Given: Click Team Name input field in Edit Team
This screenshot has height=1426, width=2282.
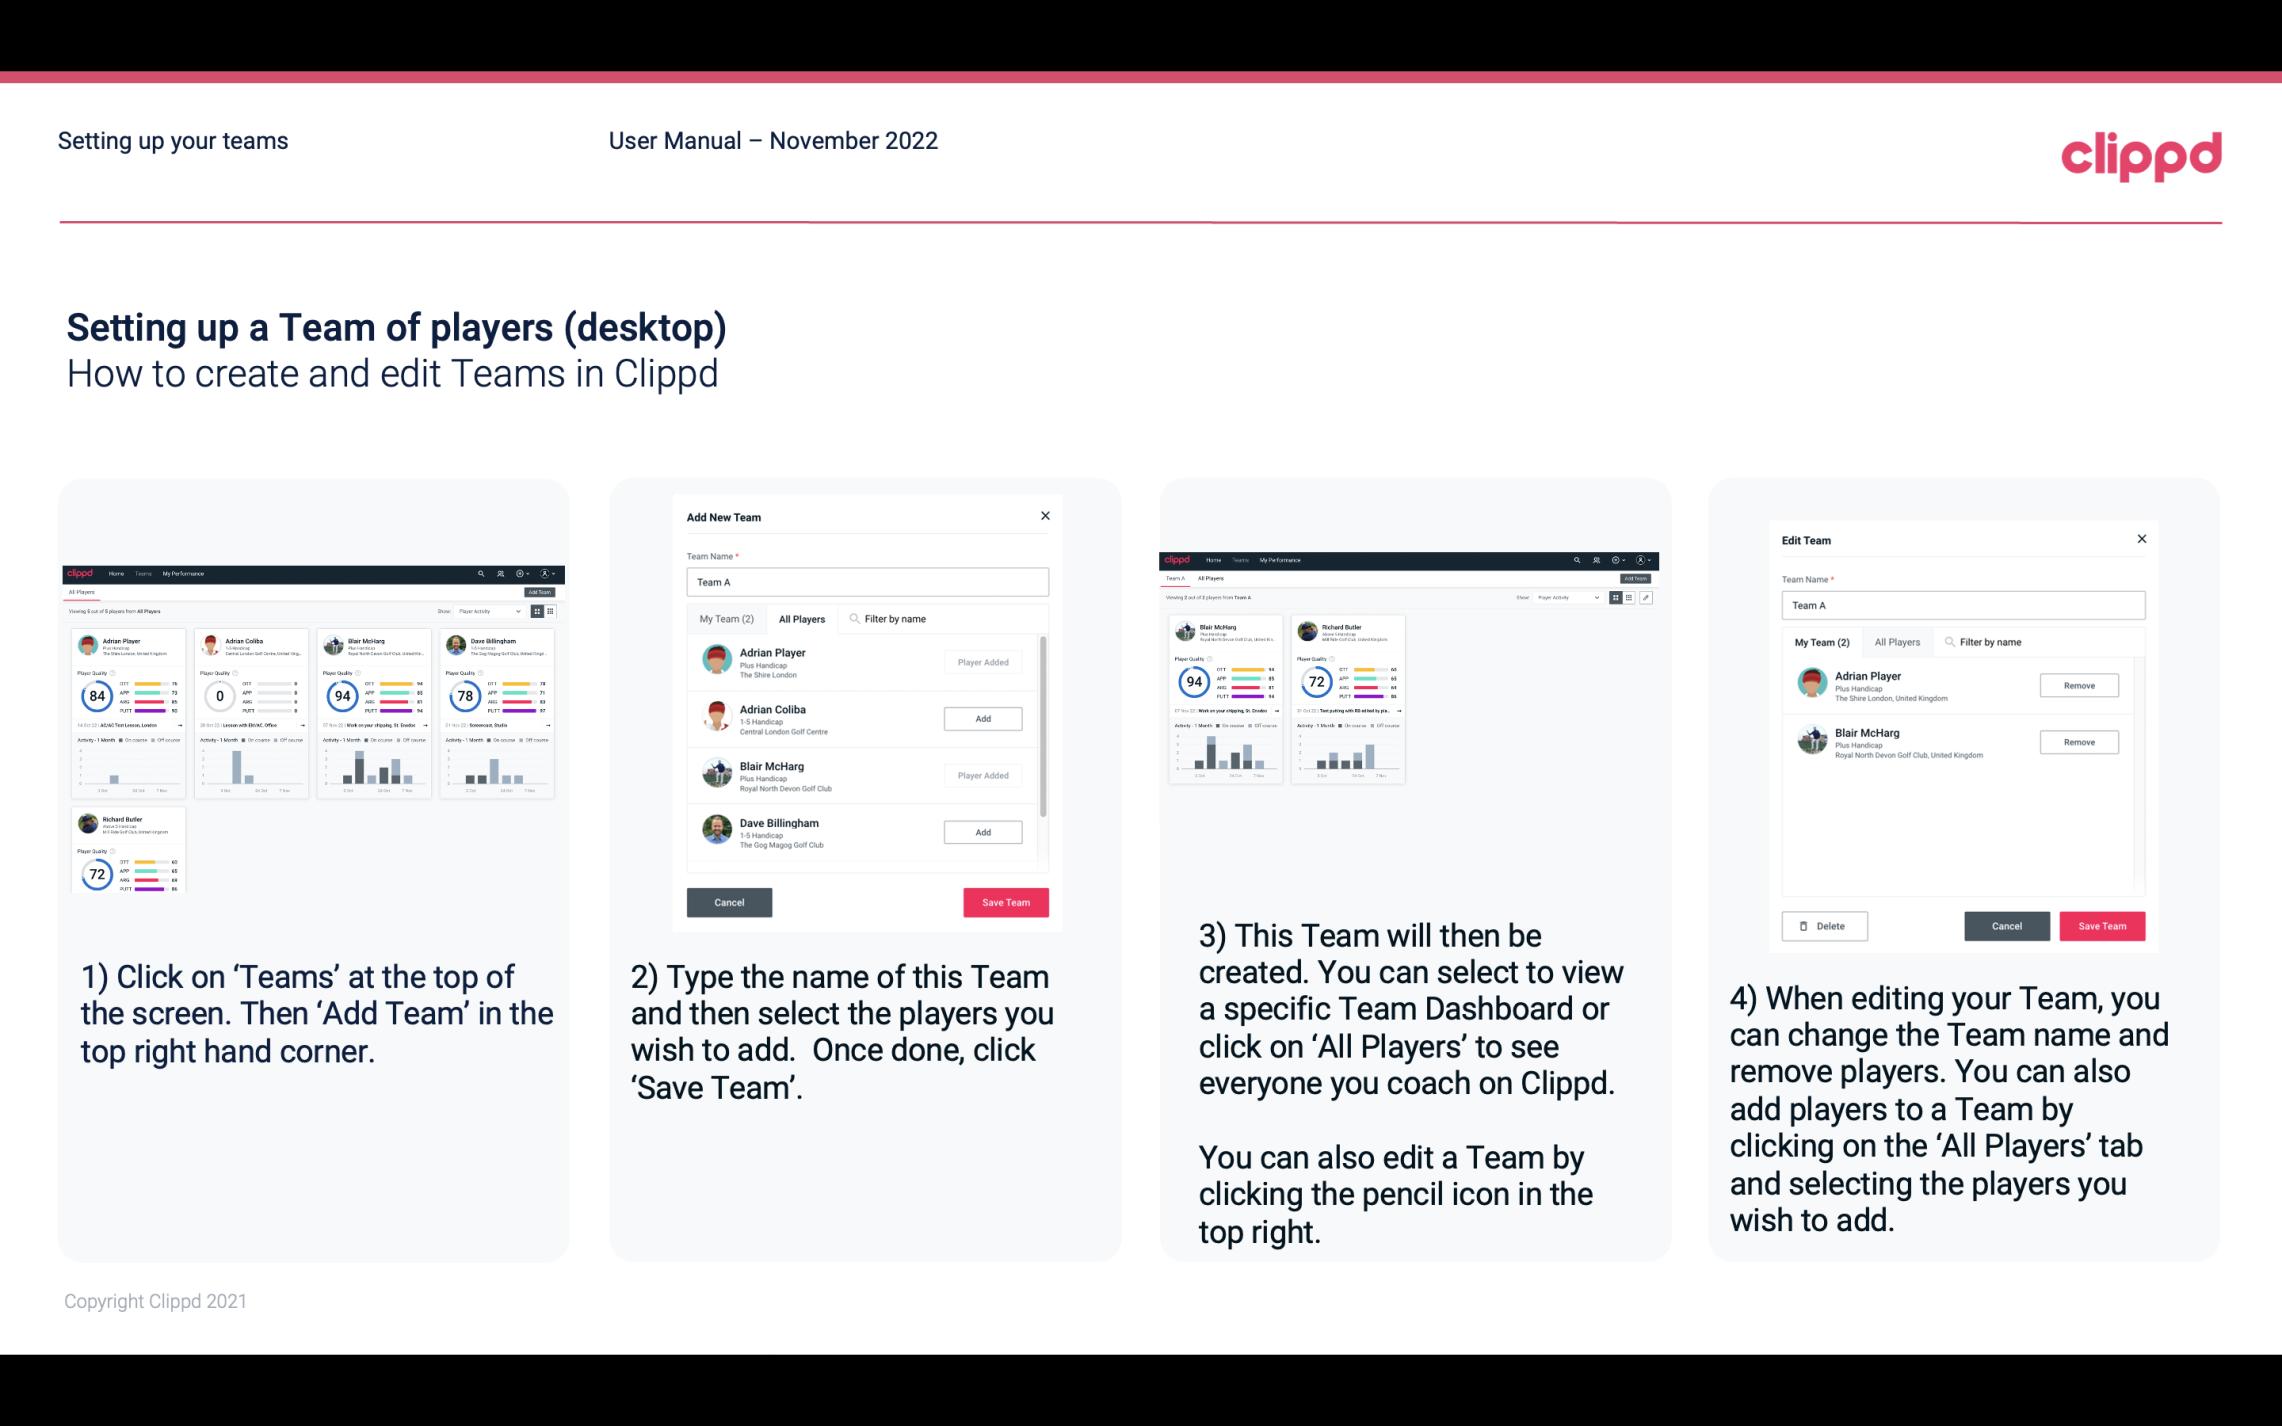Looking at the screenshot, I should pos(1963,605).
